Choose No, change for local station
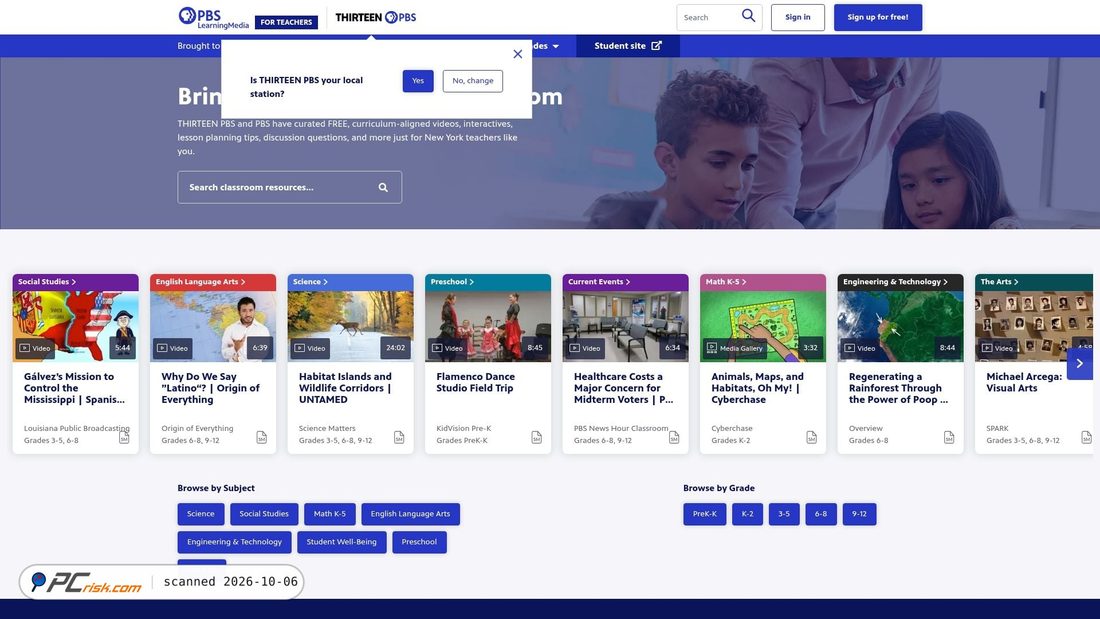The height and width of the screenshot is (619, 1100). pyautogui.click(x=473, y=81)
